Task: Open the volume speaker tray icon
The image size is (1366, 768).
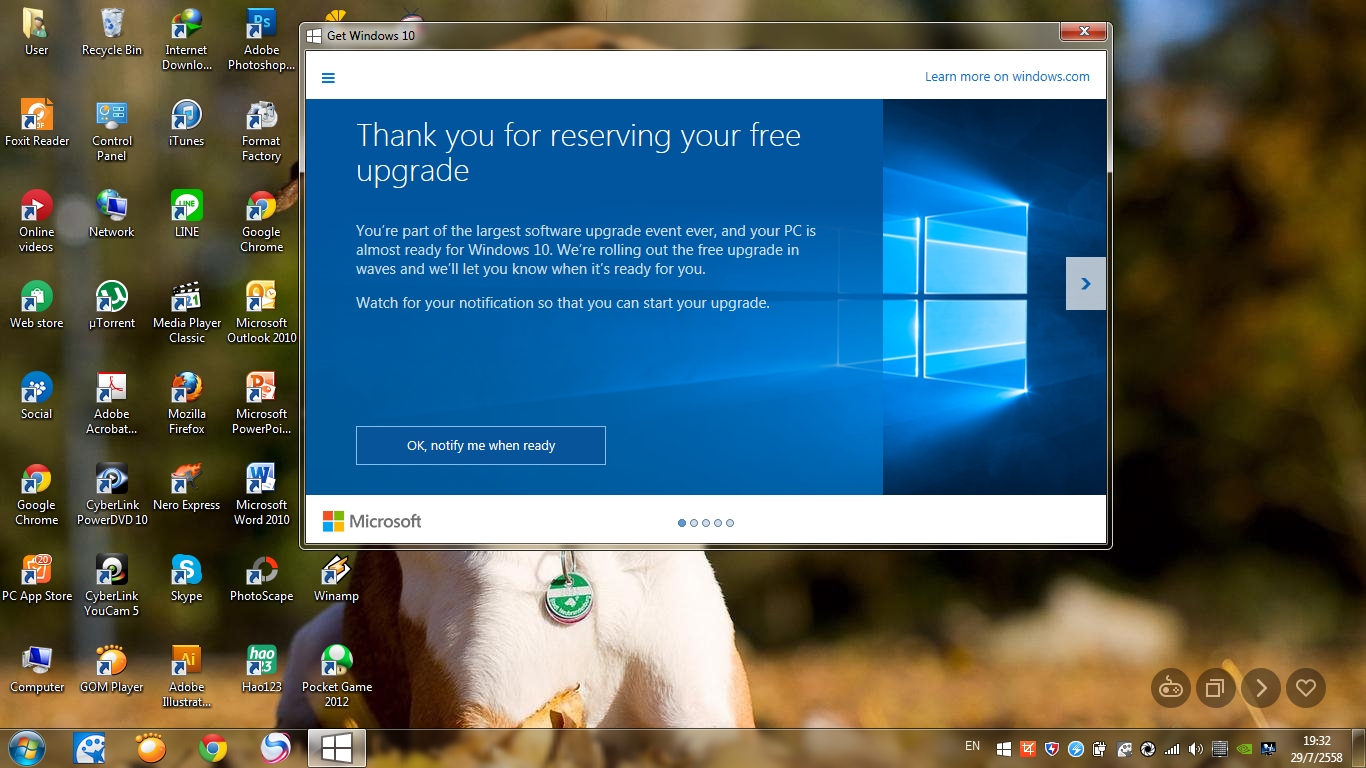Action: (x=1196, y=748)
